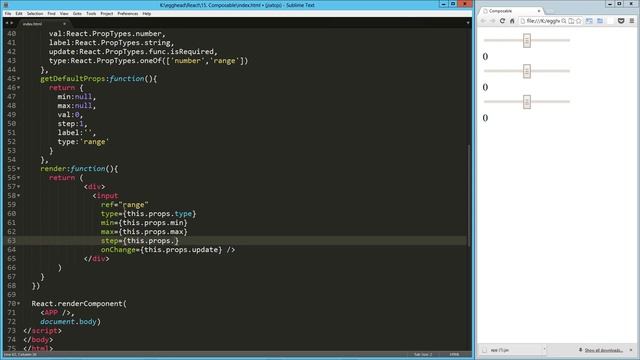The image size is (640, 360).
Task: Open a new Chrome tab
Action: point(550,11)
